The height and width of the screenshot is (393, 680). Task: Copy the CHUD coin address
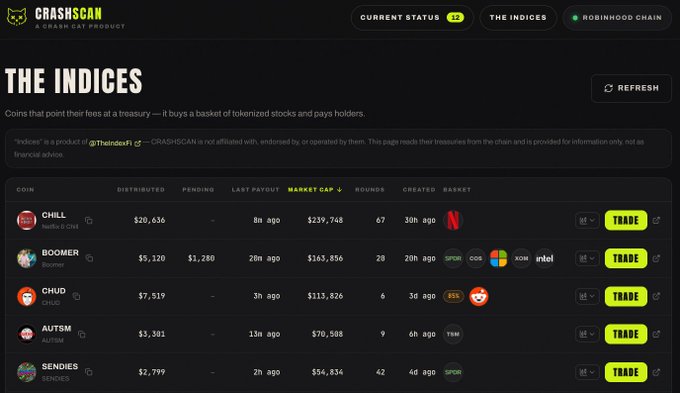[x=76, y=296]
